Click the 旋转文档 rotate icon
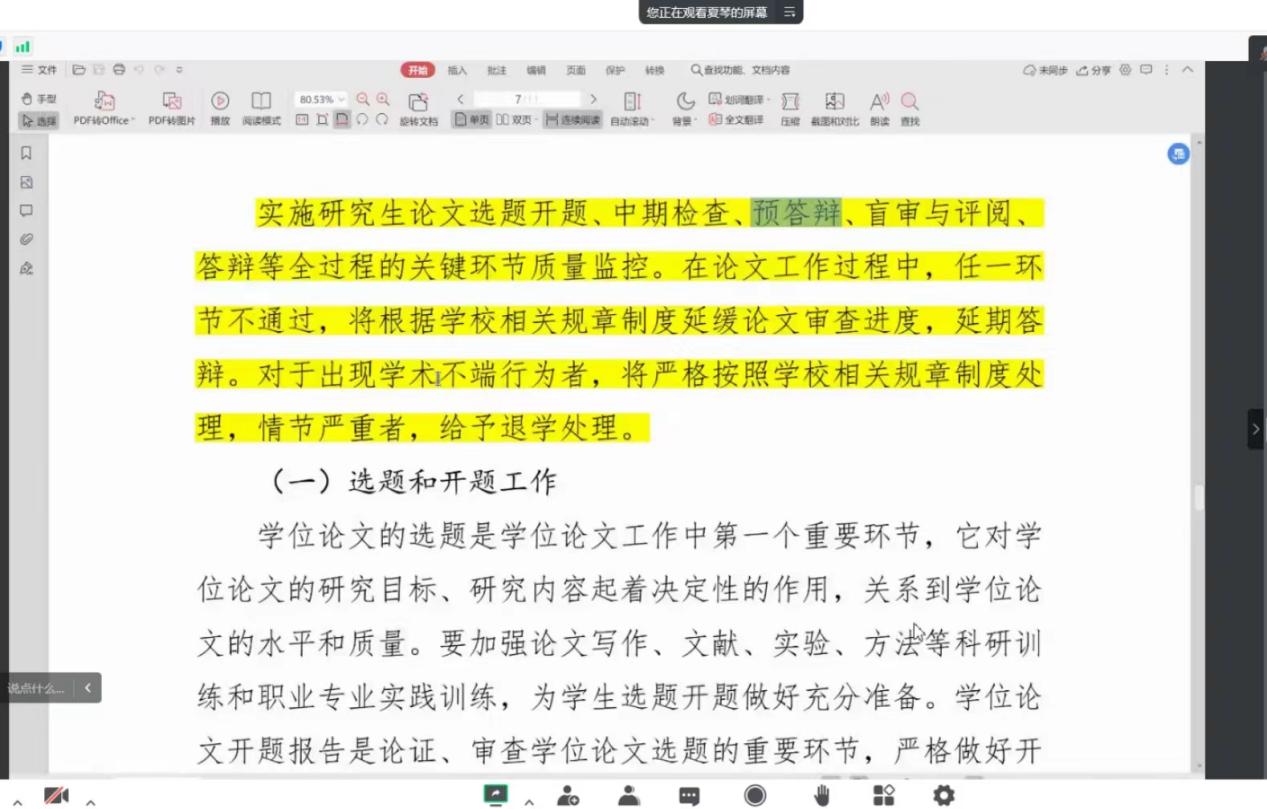Viewport: 1267px width, 809px height. point(418,102)
